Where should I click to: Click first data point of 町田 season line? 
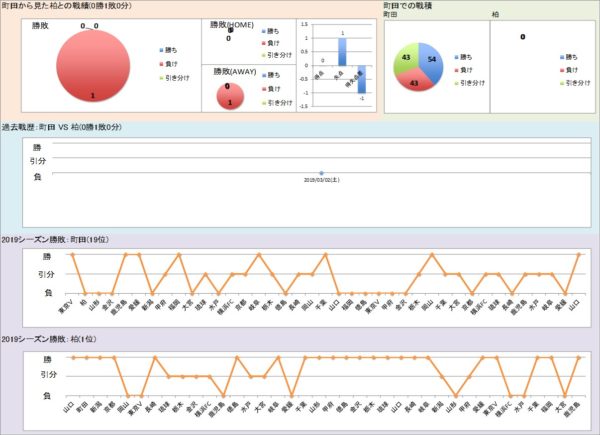coord(73,254)
